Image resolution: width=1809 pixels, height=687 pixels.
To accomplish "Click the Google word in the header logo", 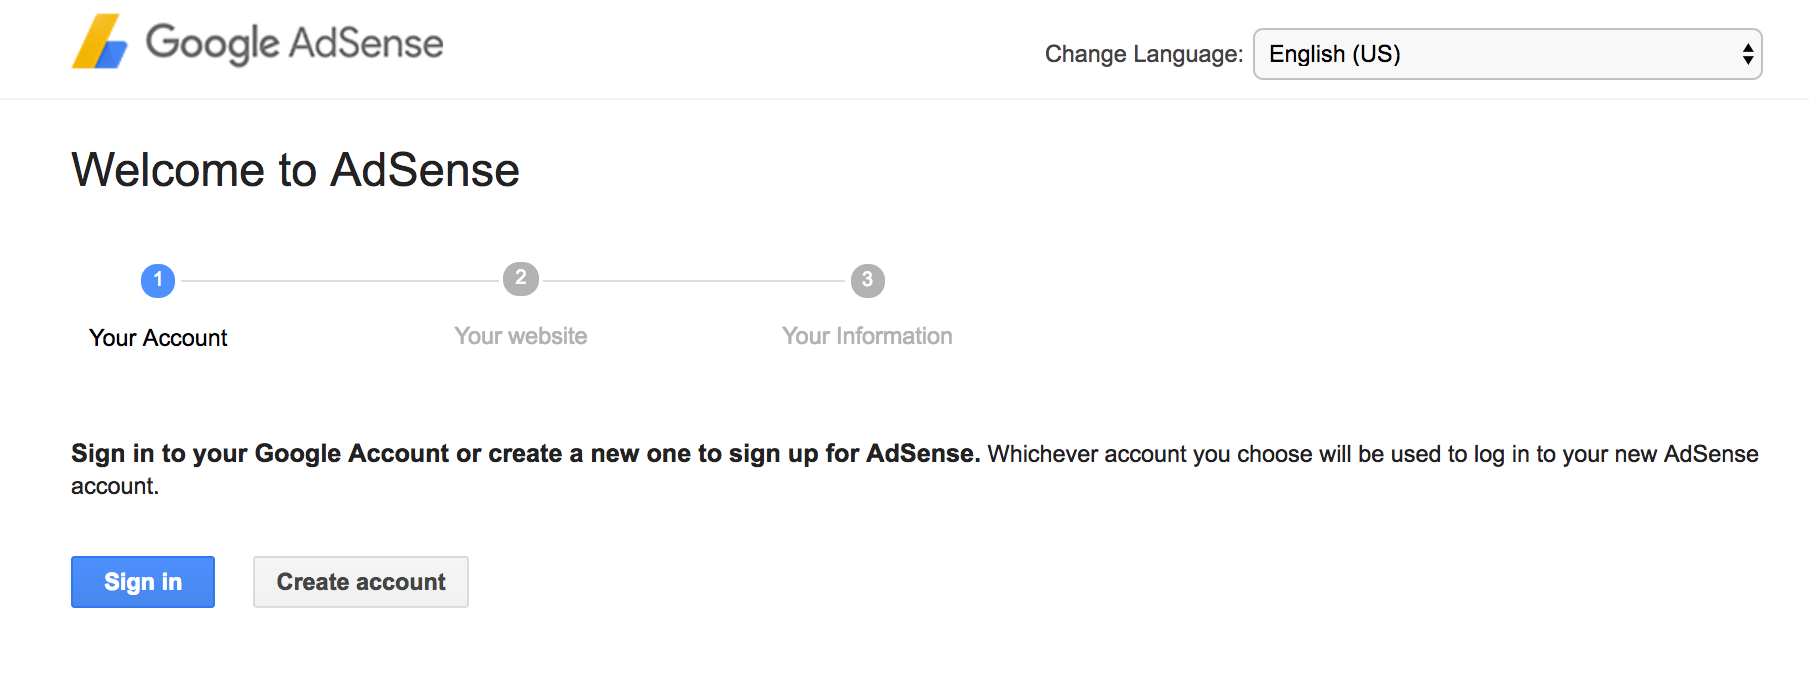I will [213, 44].
